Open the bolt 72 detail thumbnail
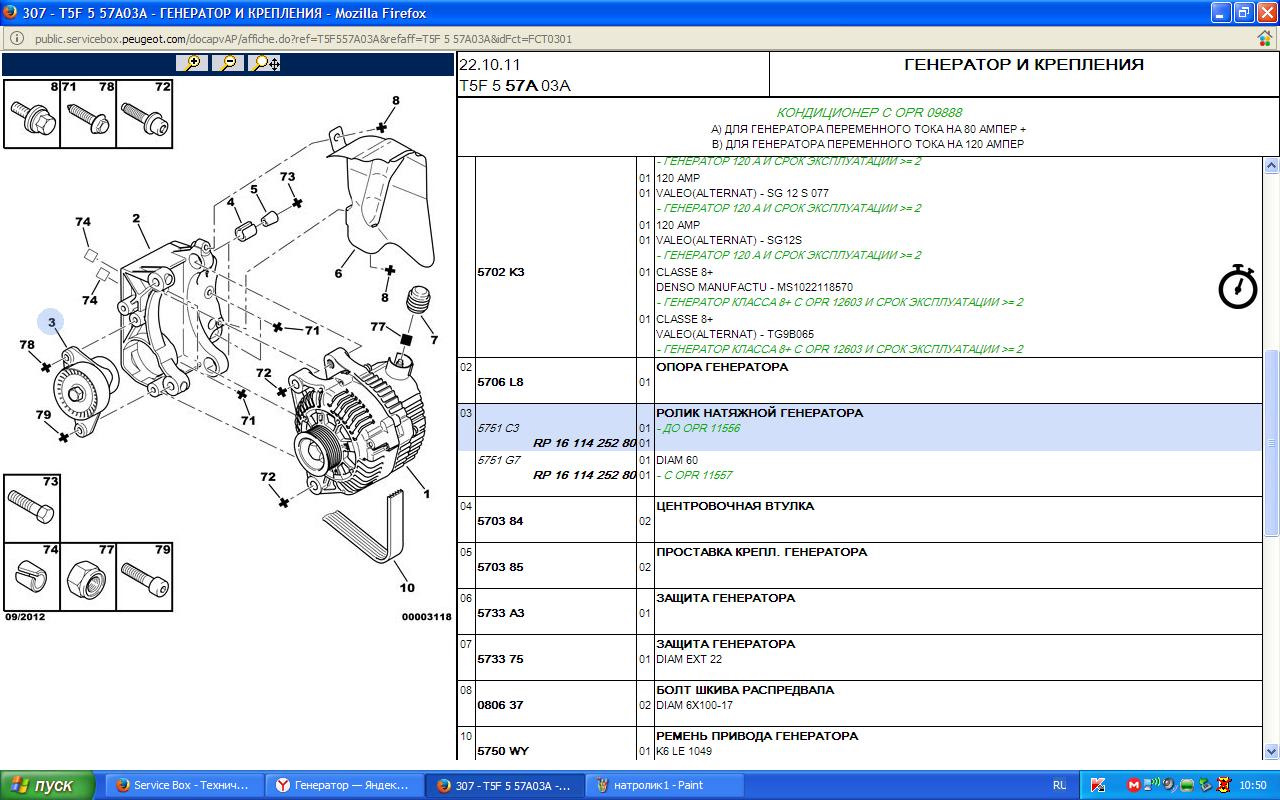This screenshot has height=800, width=1280. tap(145, 113)
